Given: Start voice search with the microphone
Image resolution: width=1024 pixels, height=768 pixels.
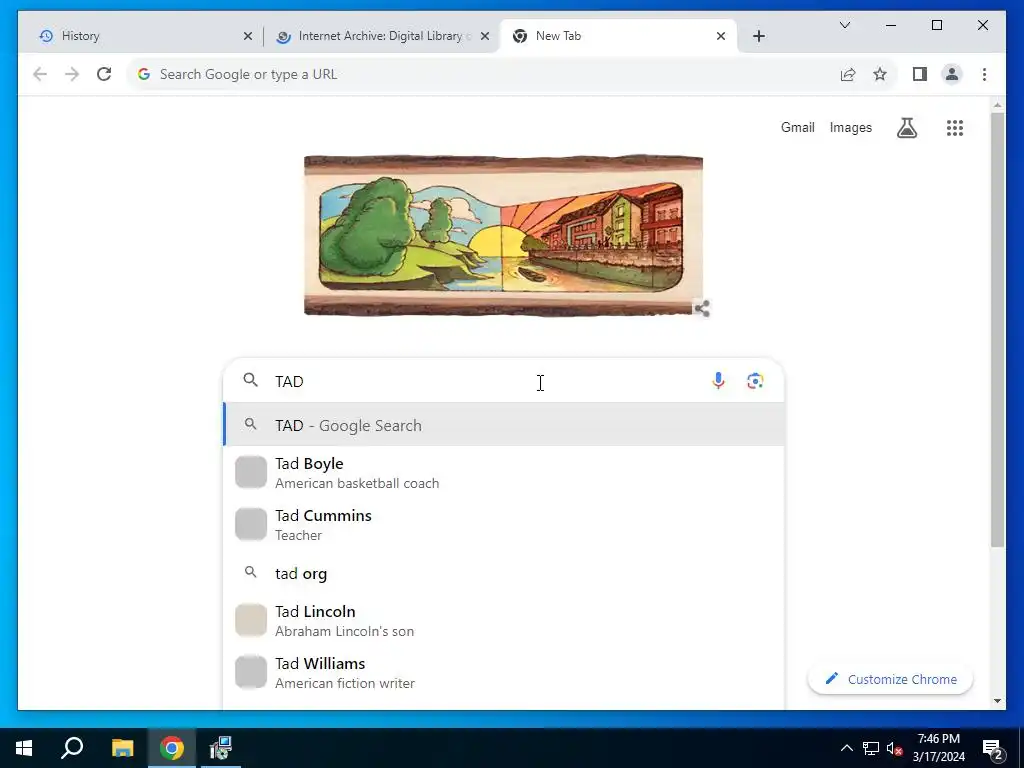Looking at the screenshot, I should (718, 381).
